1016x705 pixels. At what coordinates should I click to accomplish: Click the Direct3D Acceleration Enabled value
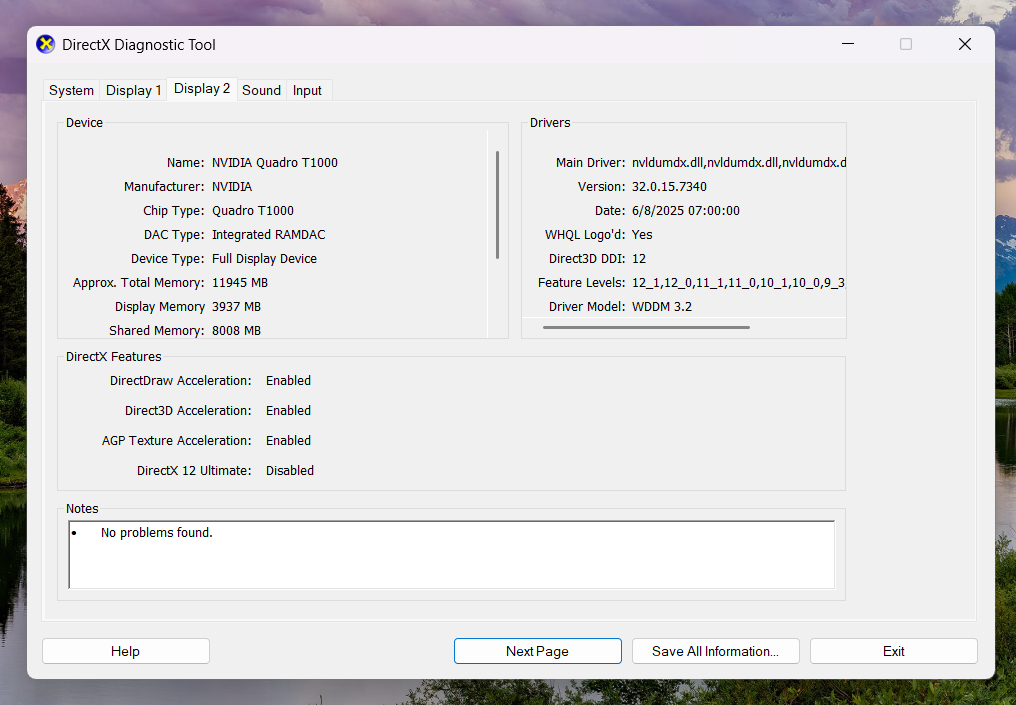click(288, 410)
